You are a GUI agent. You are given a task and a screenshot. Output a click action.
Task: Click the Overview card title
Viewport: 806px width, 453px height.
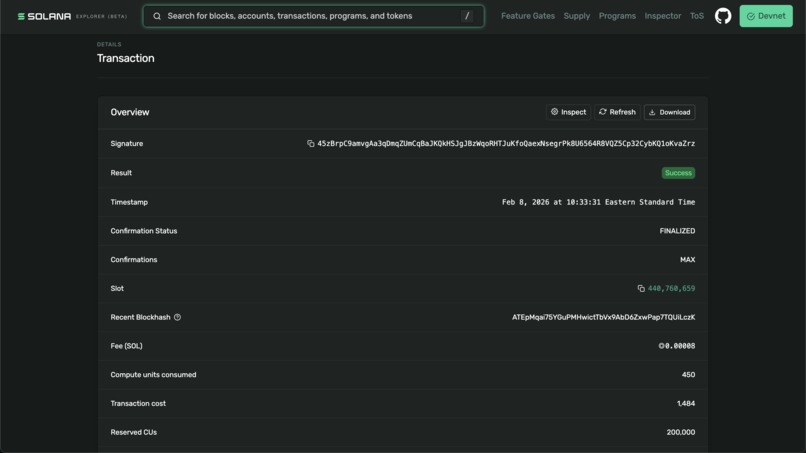(x=130, y=112)
